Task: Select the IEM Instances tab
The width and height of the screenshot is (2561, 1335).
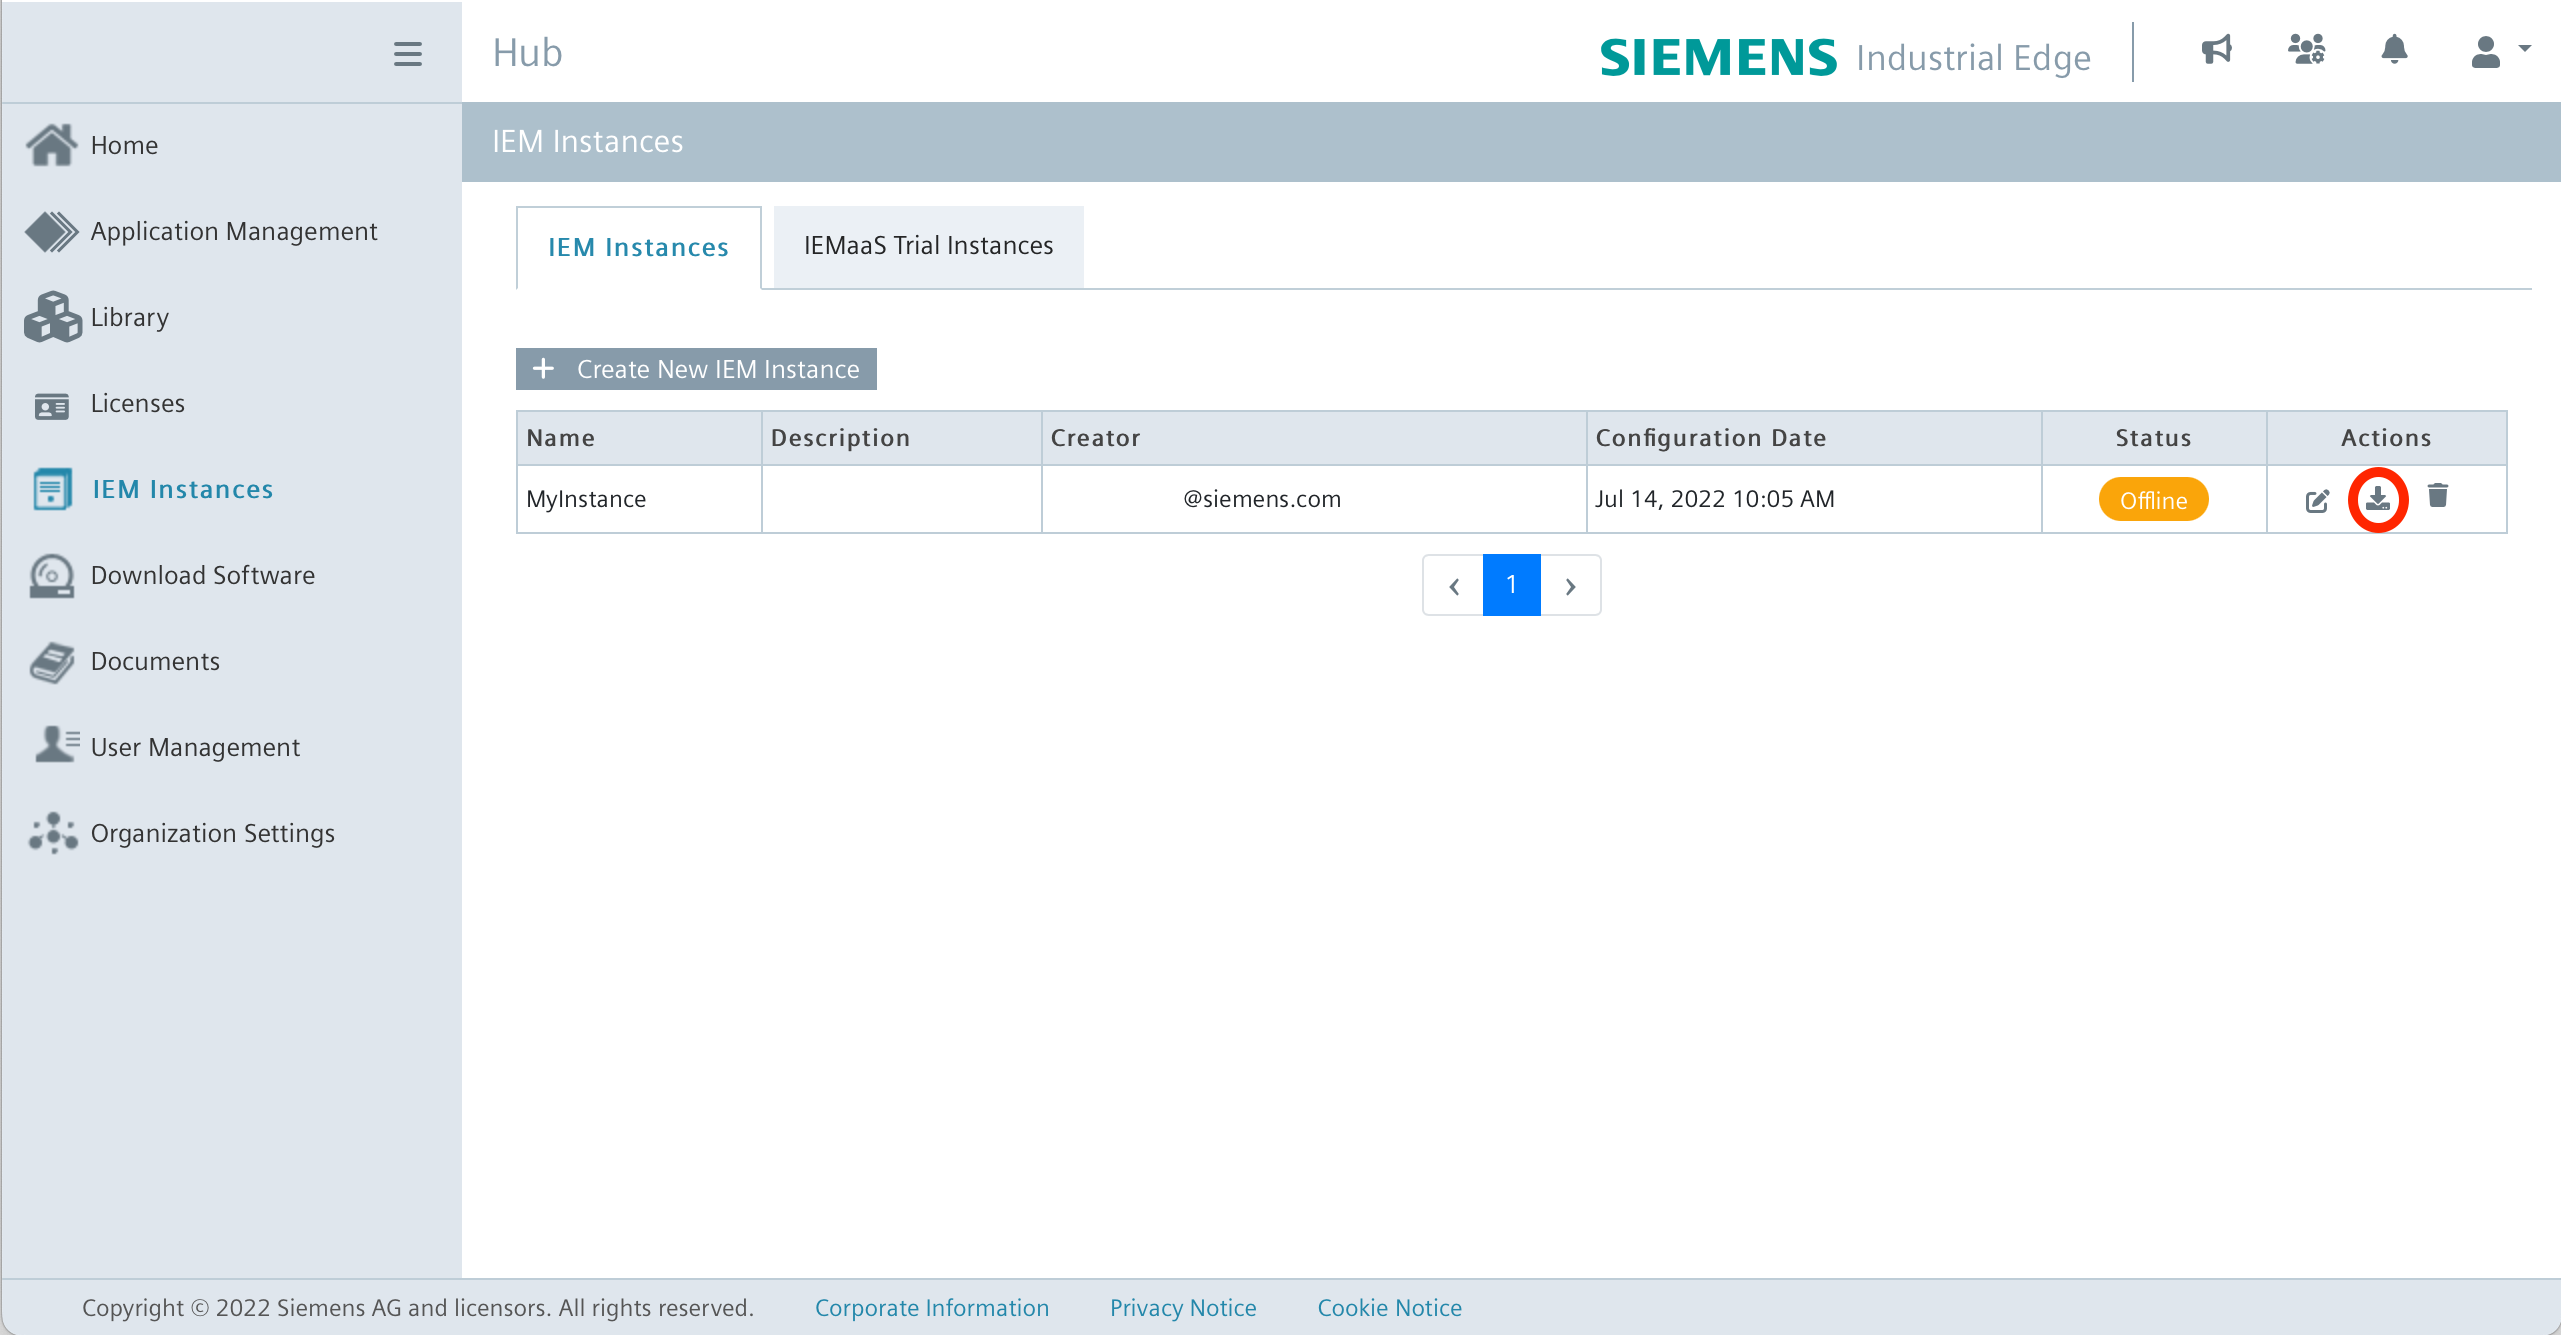Action: tap(638, 248)
